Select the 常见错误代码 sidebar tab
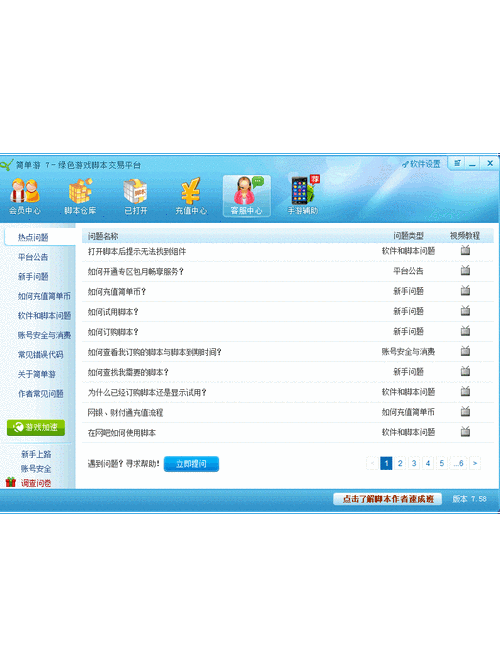Image resolution: width=500 pixels, height=667 pixels. (x=40, y=355)
